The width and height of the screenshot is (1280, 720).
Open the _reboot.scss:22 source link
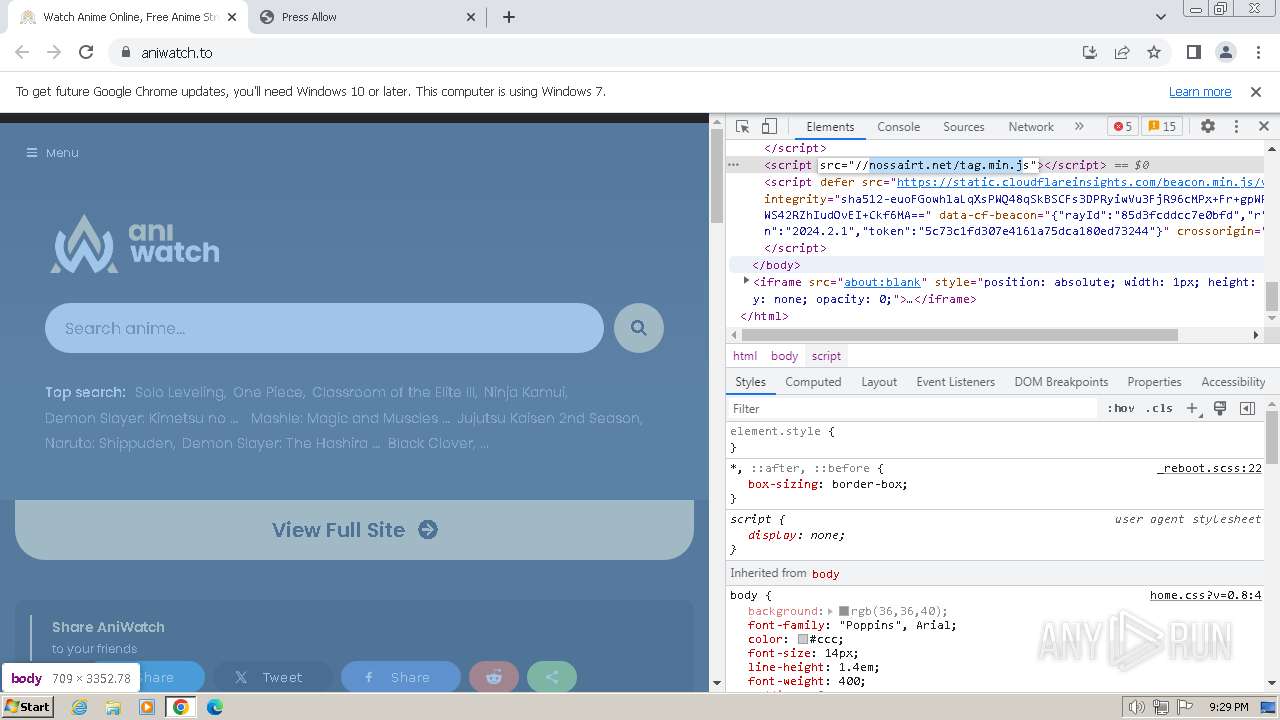[1209, 468]
